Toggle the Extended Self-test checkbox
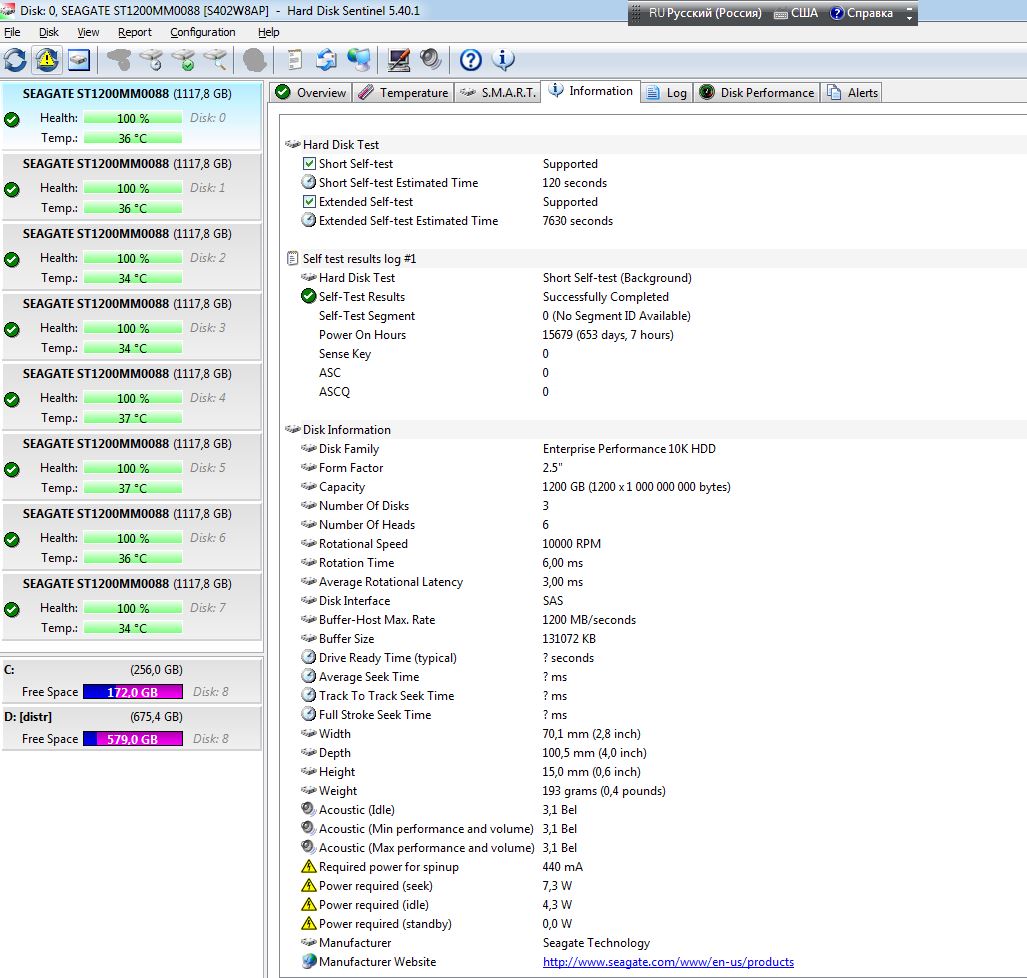The width and height of the screenshot is (1027, 978). click(x=309, y=201)
